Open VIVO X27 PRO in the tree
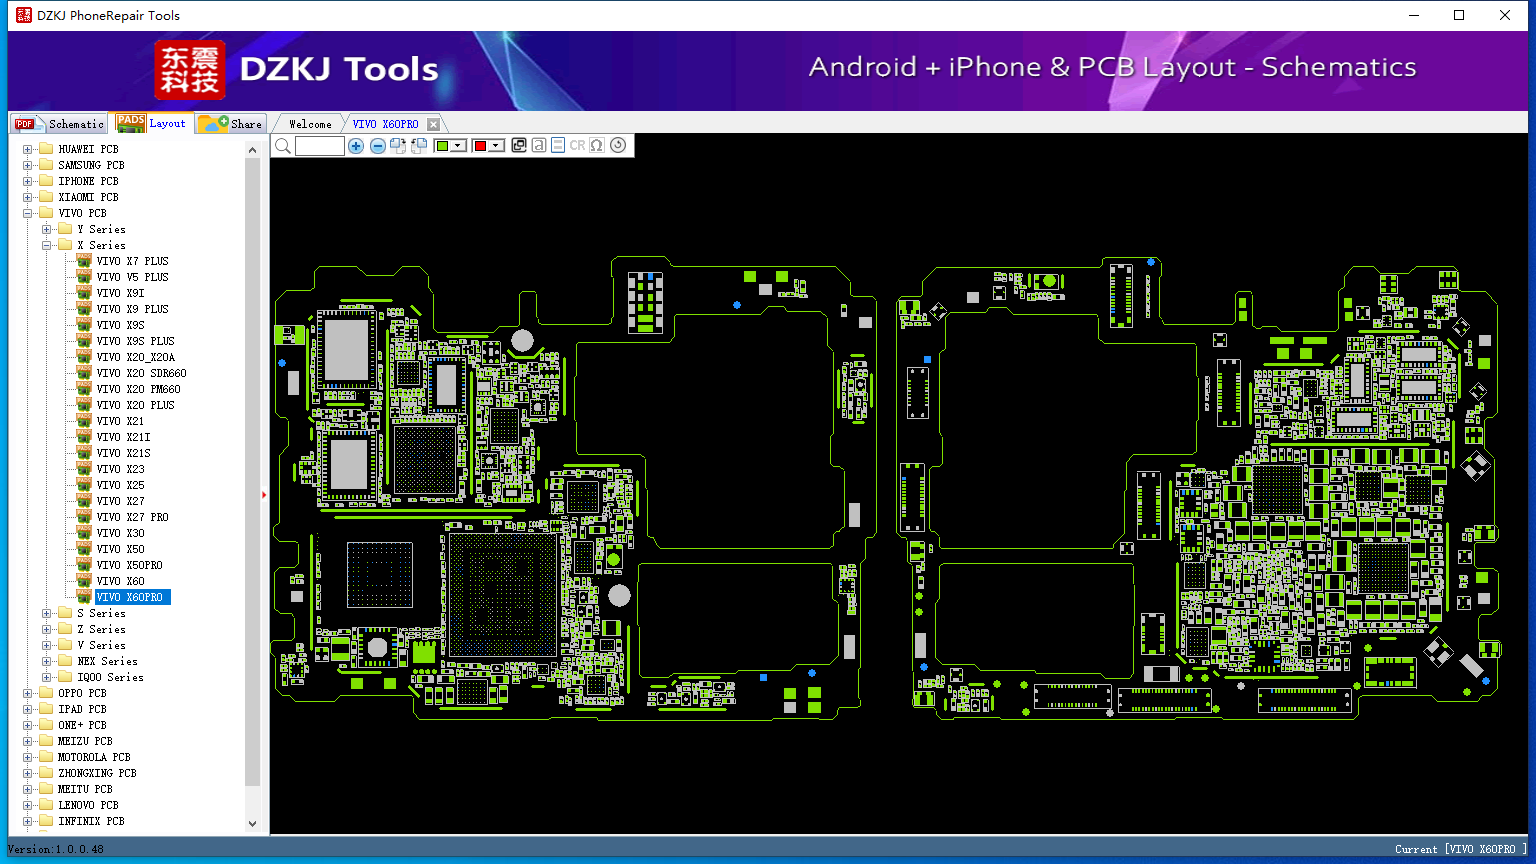 click(x=132, y=517)
